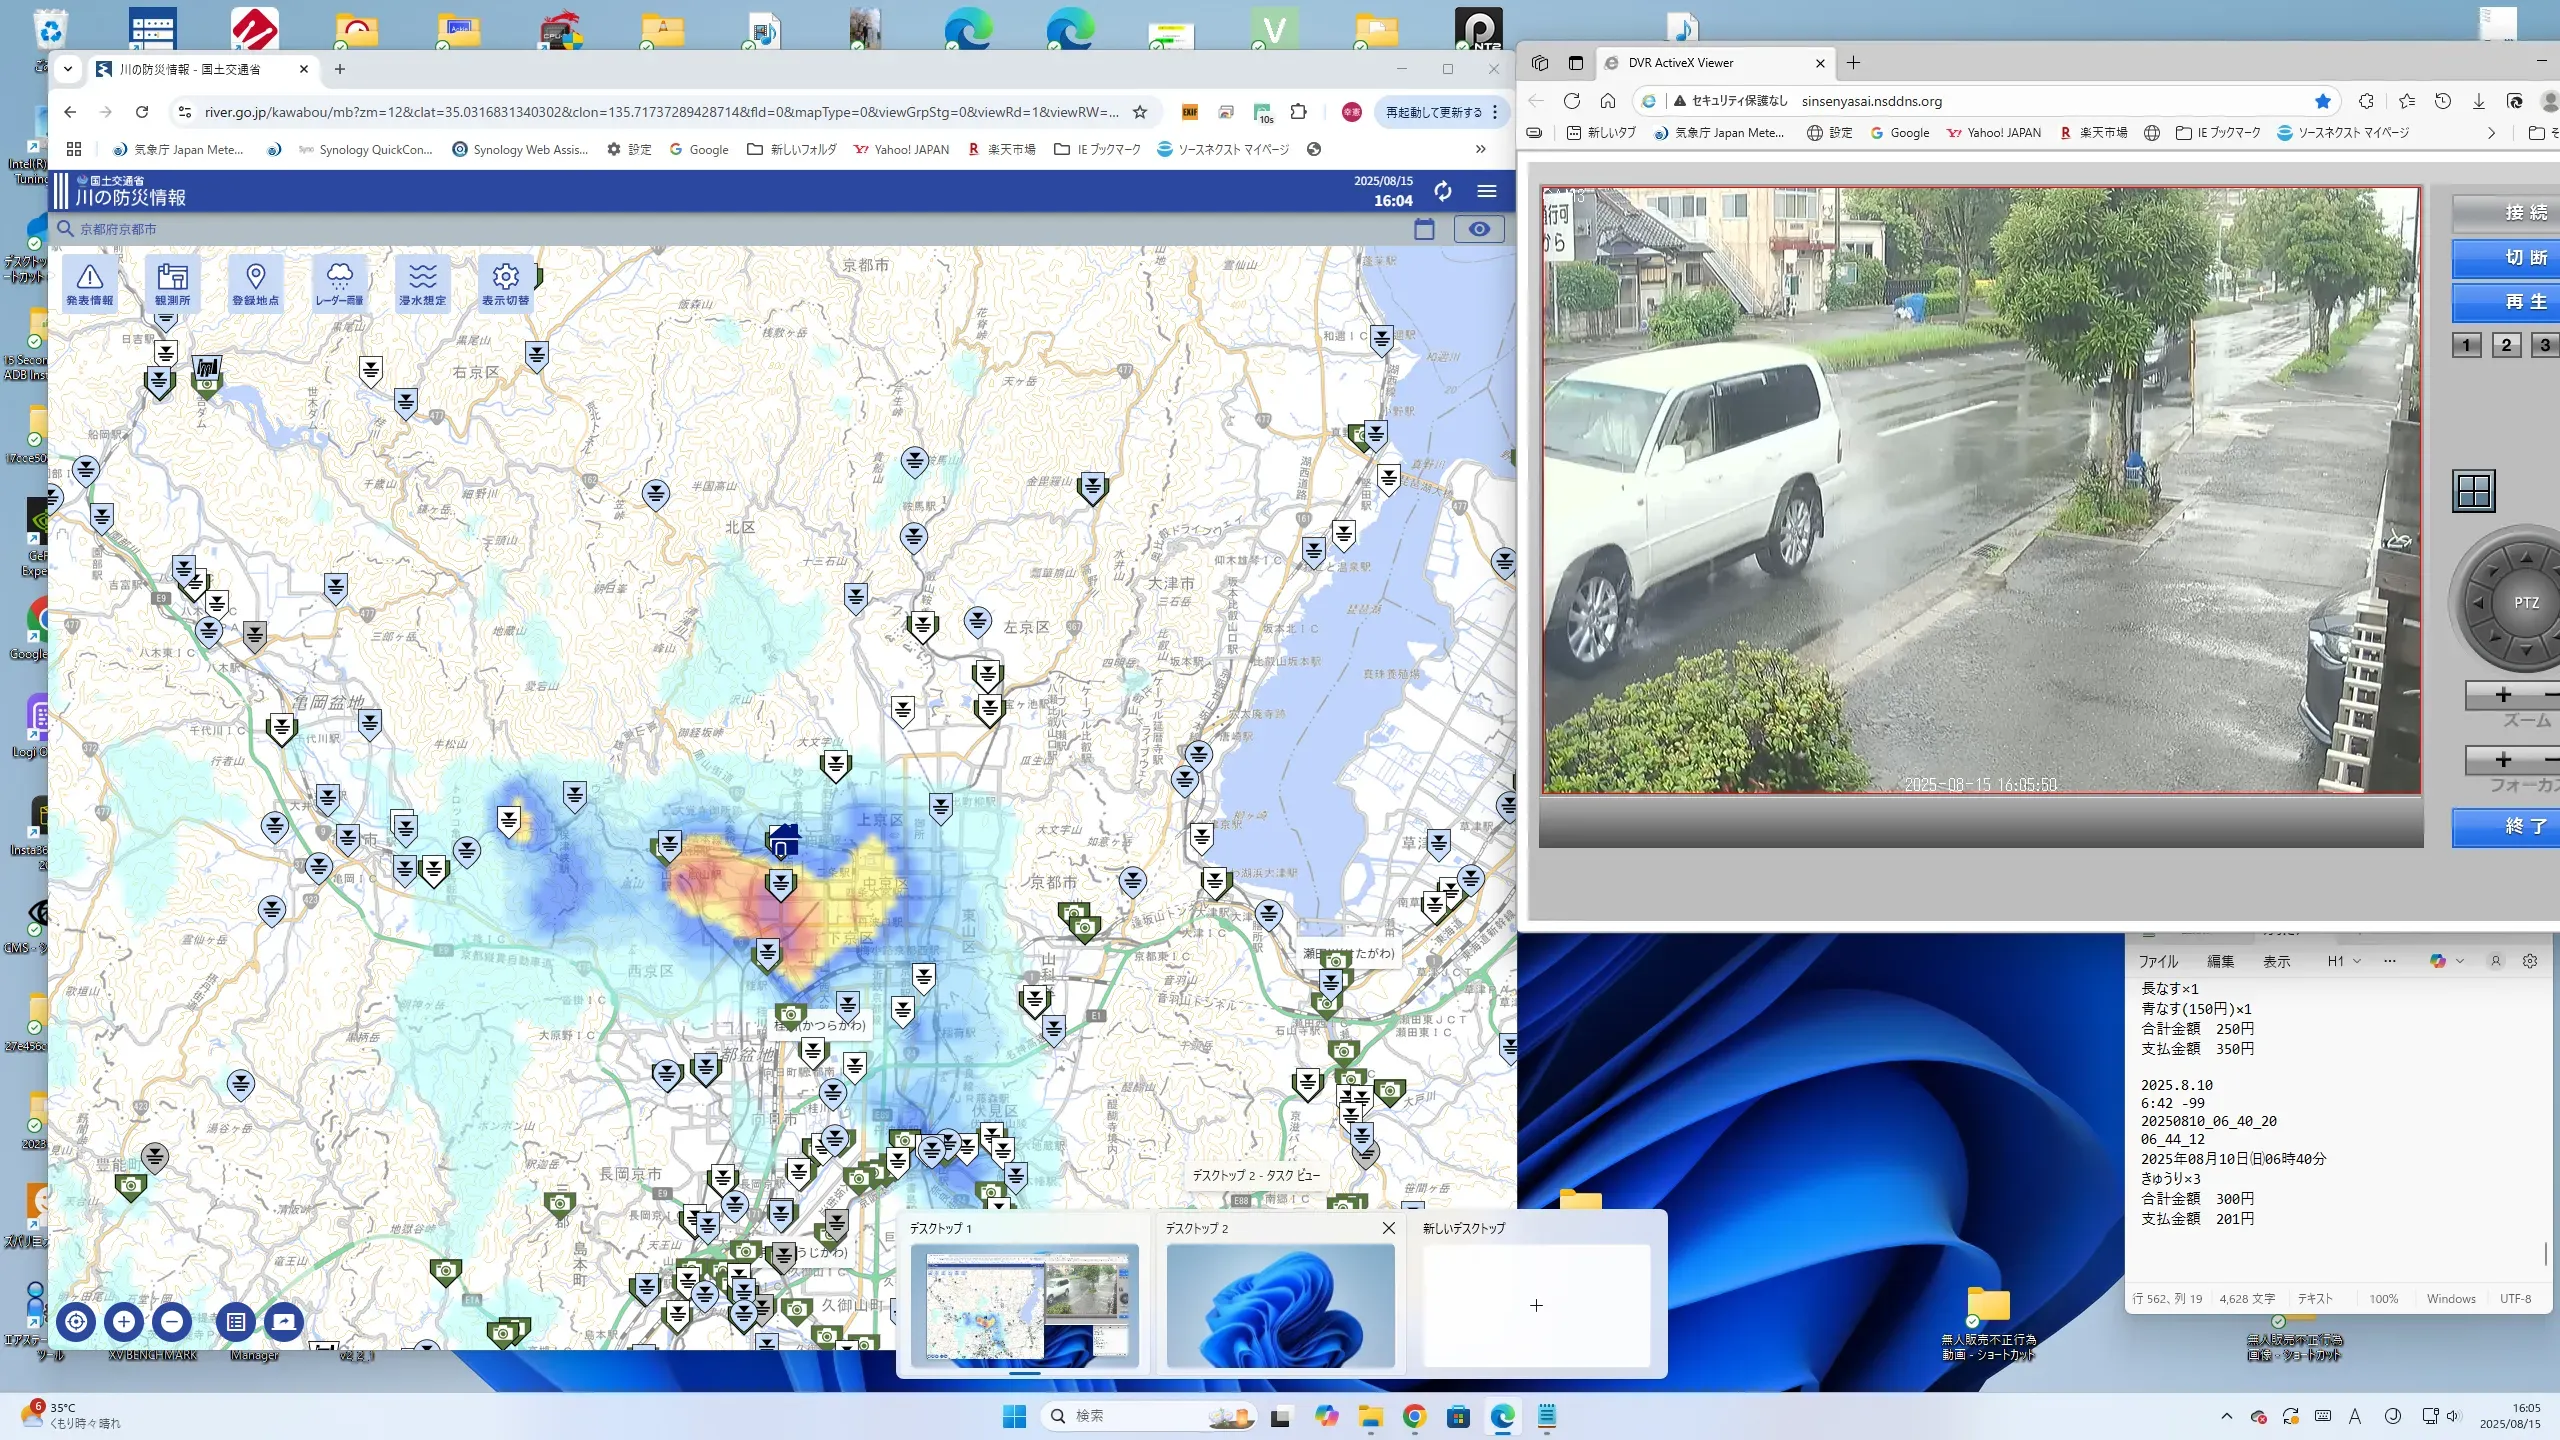Switch DVR to four-split grid view
2560x1440 pixels.
2473,490
